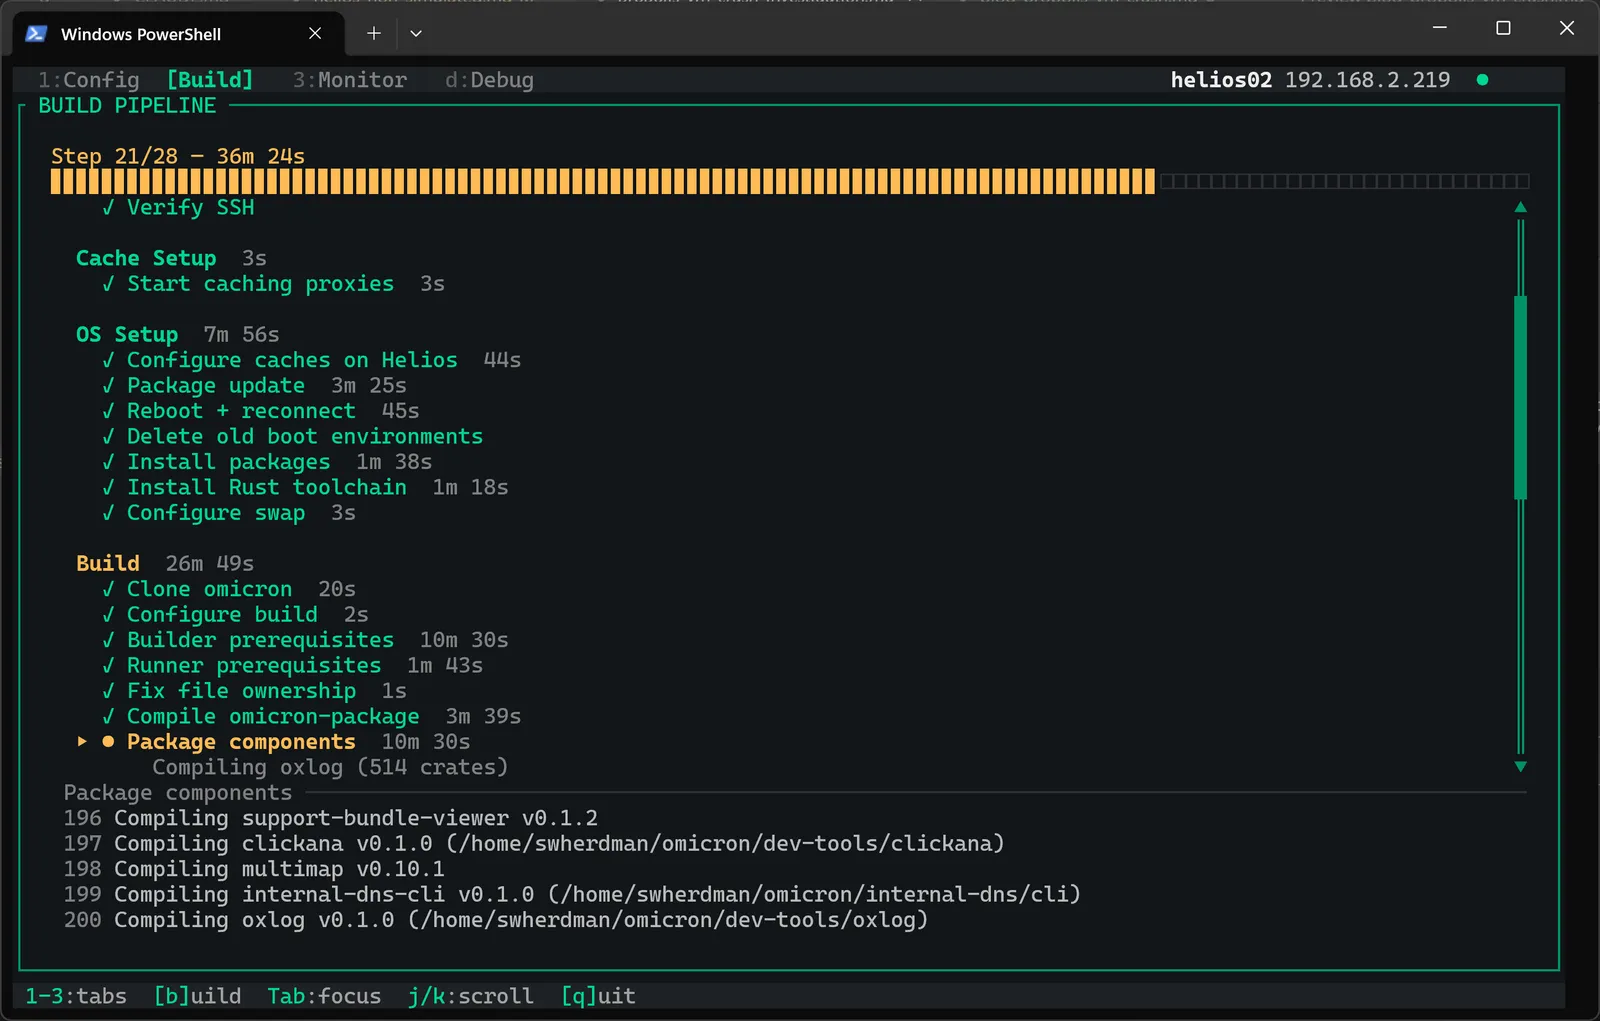The image size is (1600, 1021).
Task: Close the Windows PowerShell tab
Action: 315,33
